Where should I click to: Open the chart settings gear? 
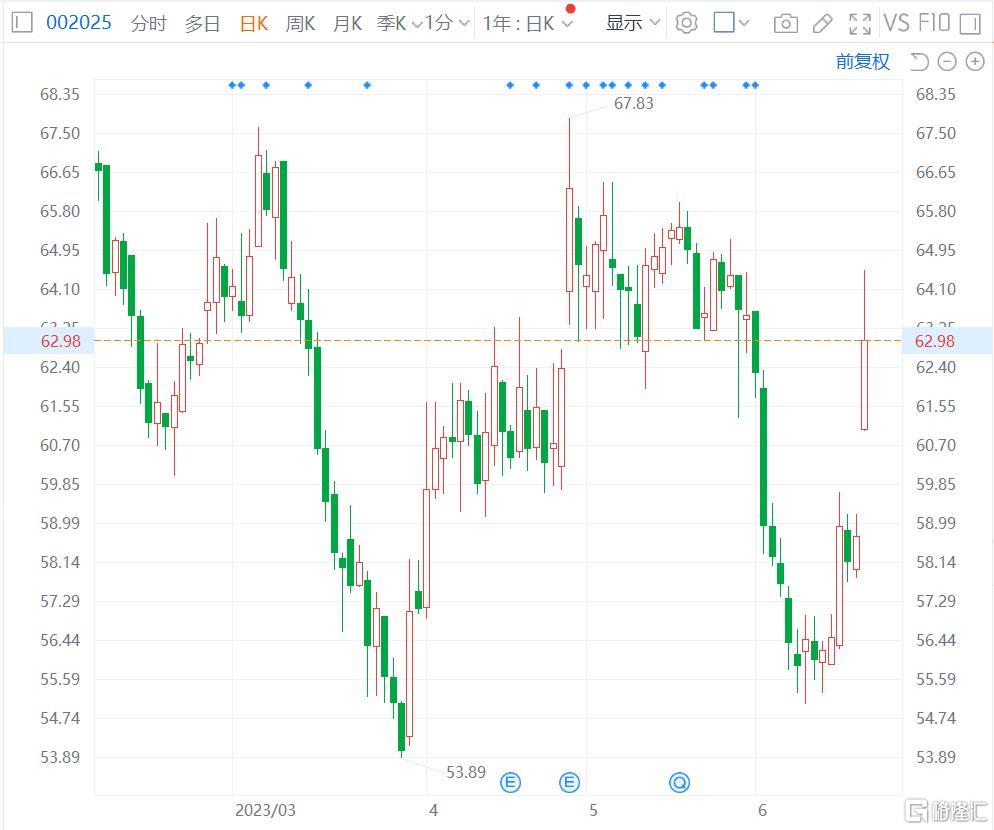tap(686, 23)
